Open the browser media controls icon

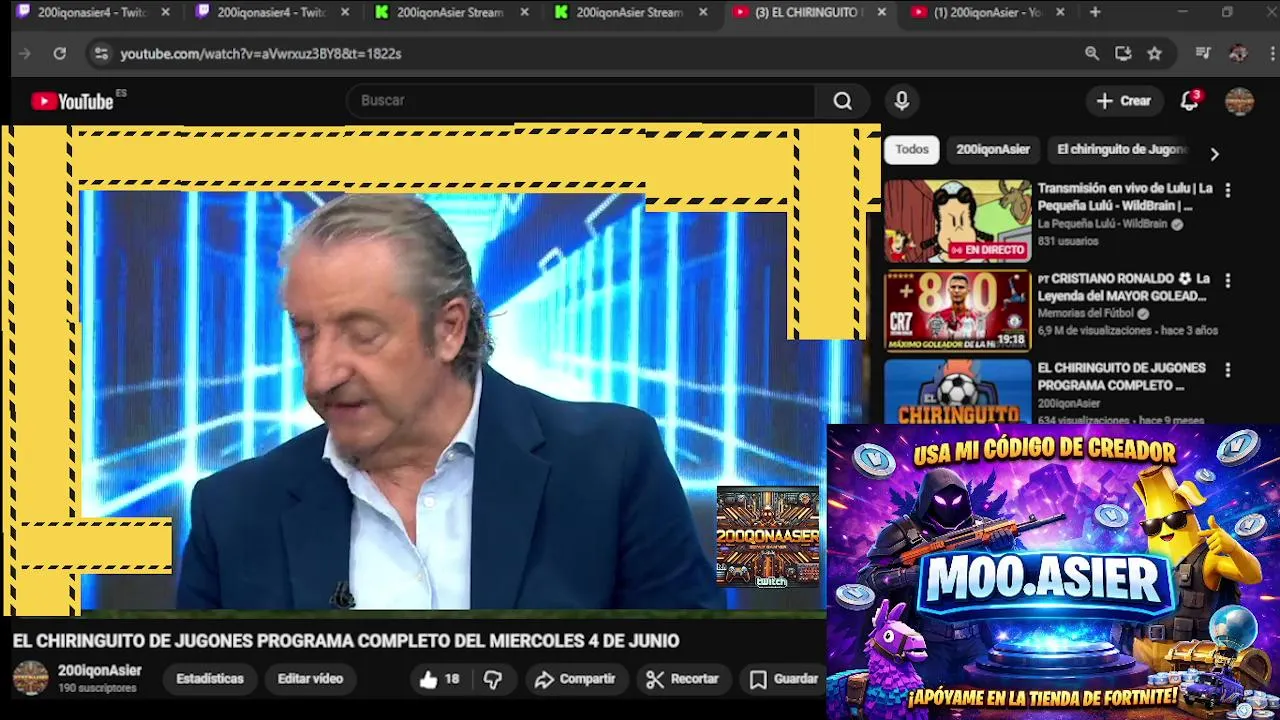pos(1203,54)
